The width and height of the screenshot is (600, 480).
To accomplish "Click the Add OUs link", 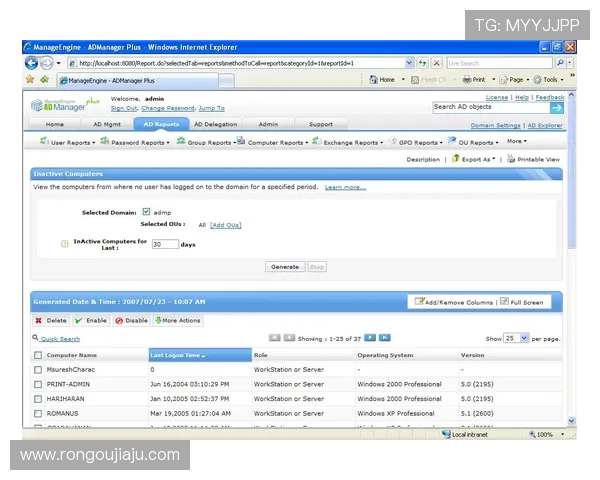I will pyautogui.click(x=226, y=225).
